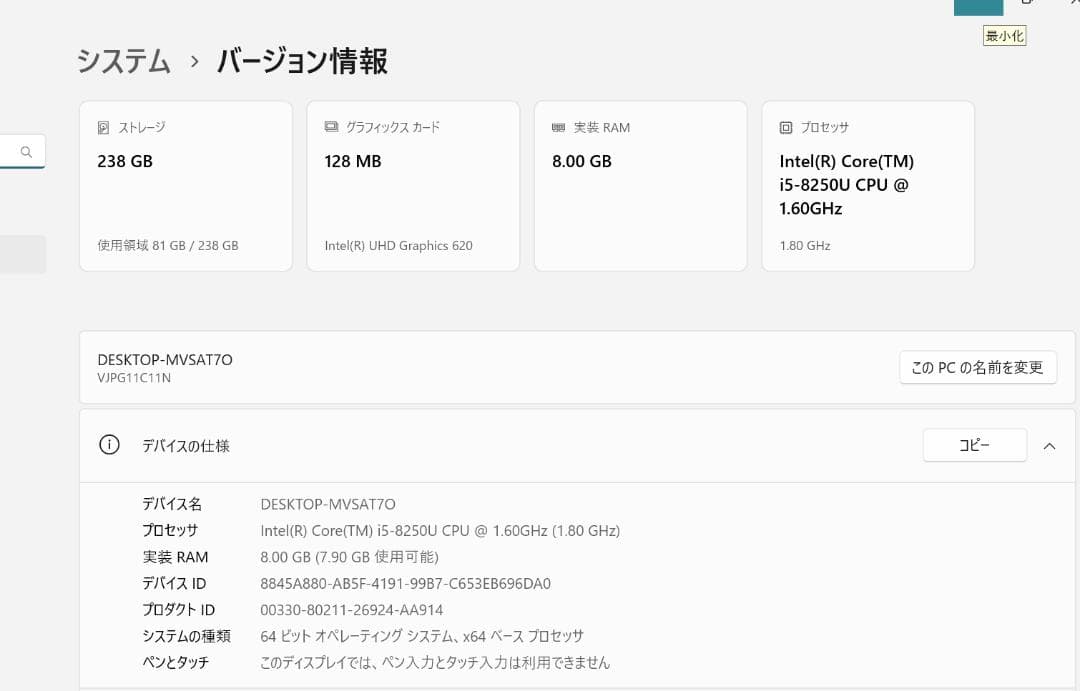Click the search magnifier icon
This screenshot has width=1080, height=691.
(24, 151)
